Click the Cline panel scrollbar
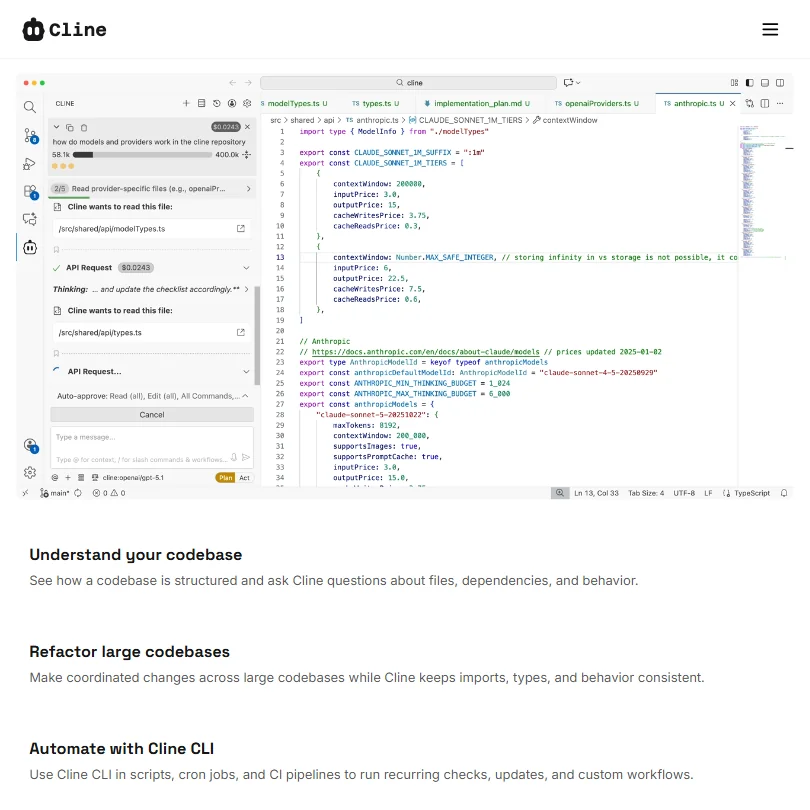 pyautogui.click(x=257, y=335)
